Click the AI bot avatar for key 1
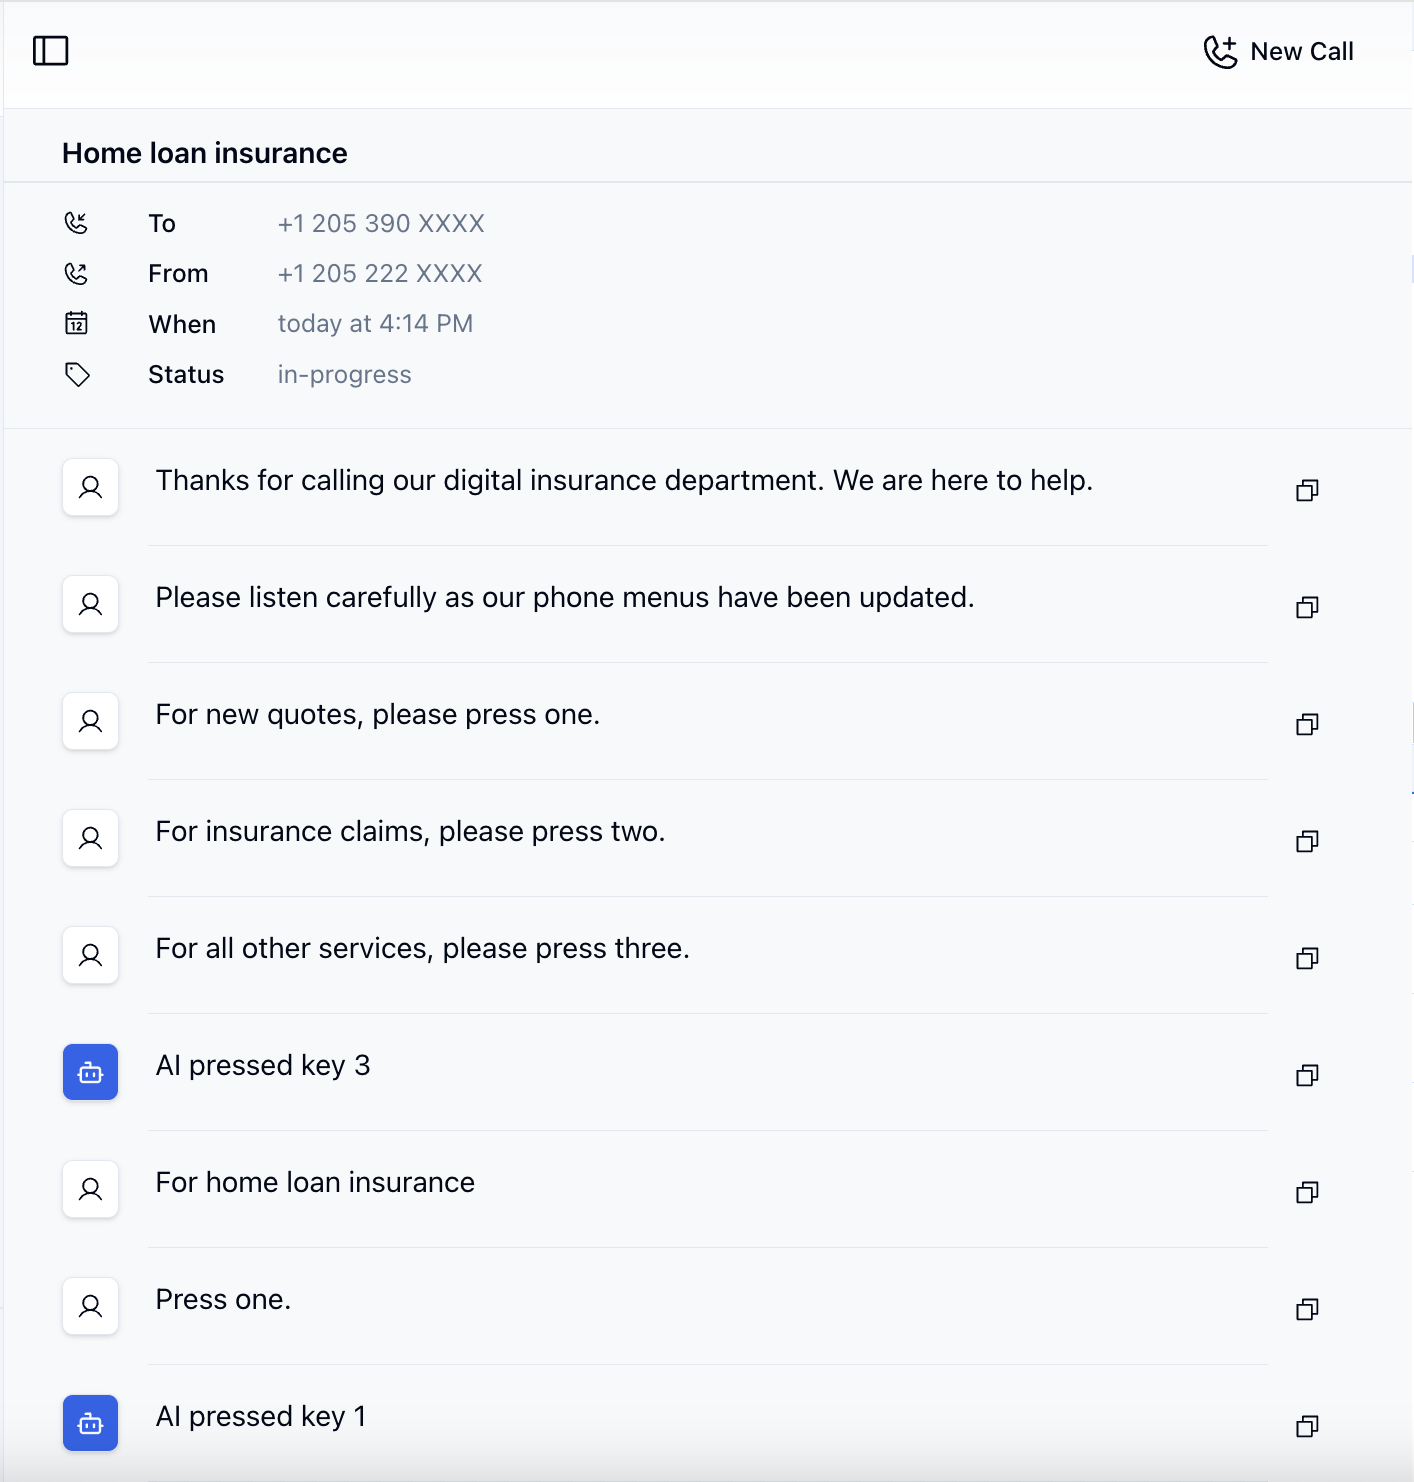This screenshot has width=1414, height=1482. pyautogui.click(x=91, y=1423)
